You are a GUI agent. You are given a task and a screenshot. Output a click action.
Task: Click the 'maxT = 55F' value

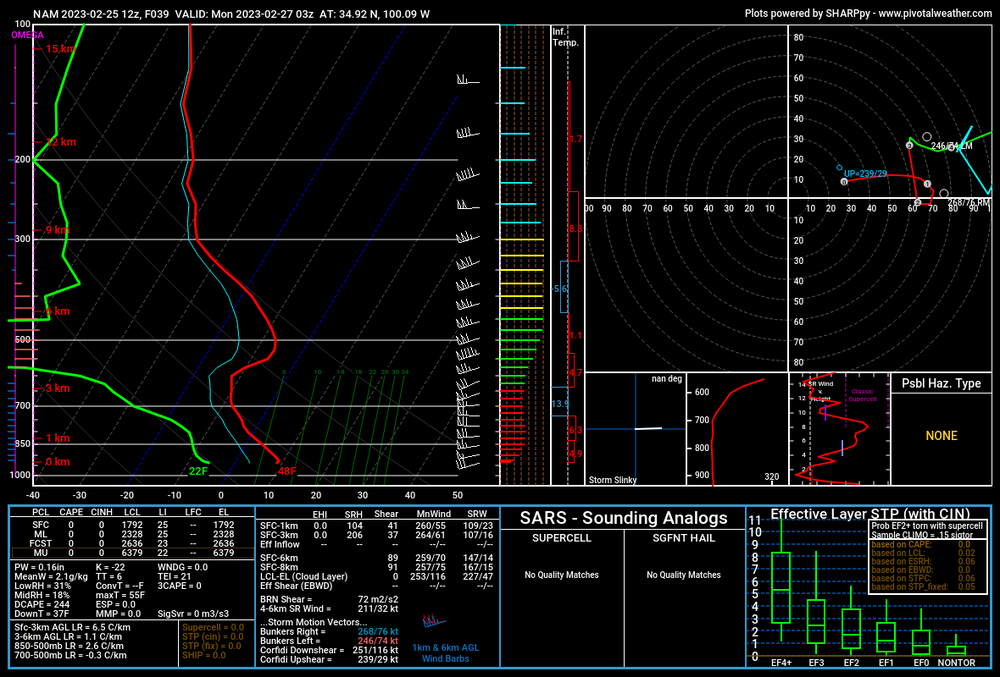coord(121,595)
